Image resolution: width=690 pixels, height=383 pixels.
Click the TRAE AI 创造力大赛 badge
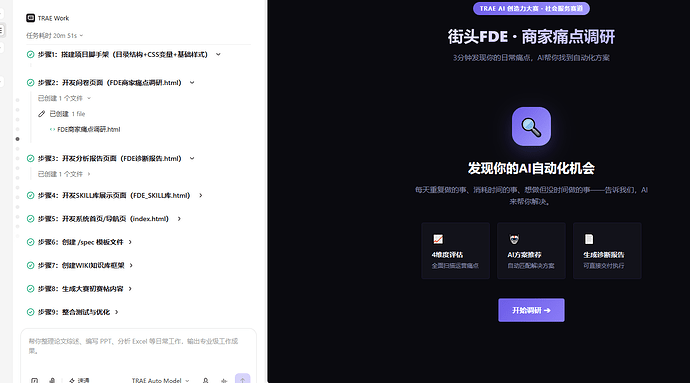coord(531,8)
